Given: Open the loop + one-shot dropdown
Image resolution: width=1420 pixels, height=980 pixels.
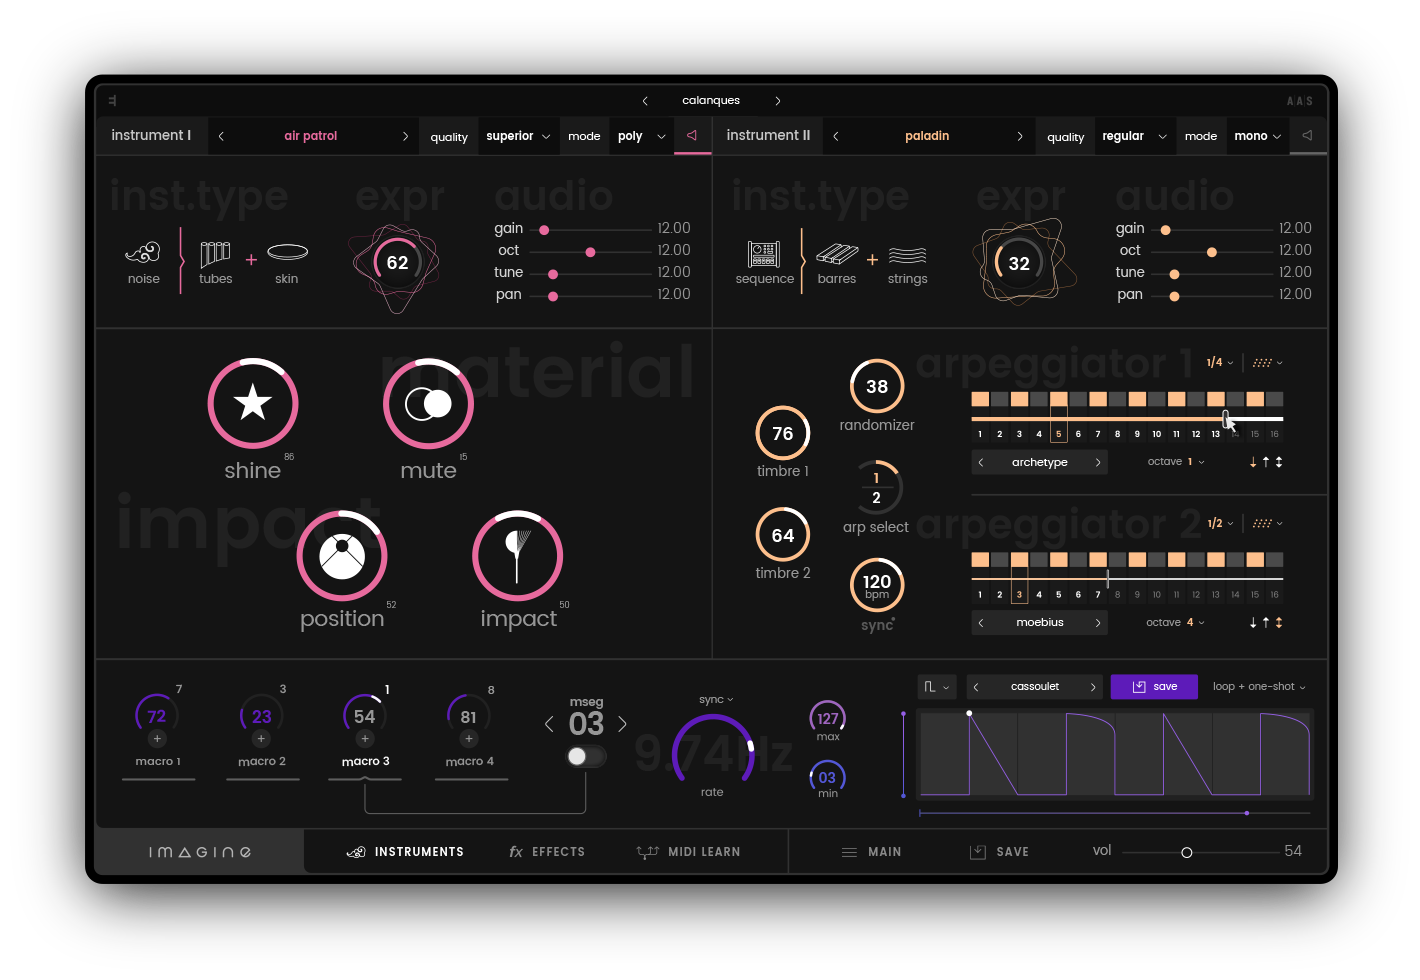Looking at the screenshot, I should coord(1259,687).
